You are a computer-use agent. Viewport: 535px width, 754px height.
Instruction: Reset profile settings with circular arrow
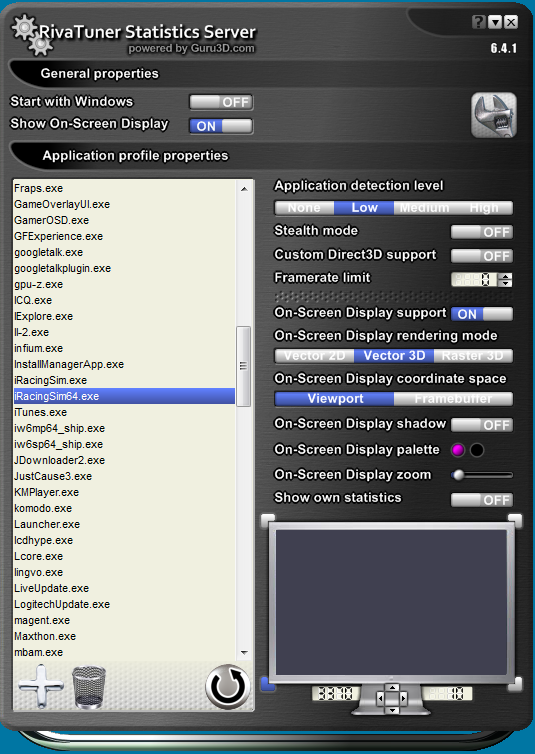pos(227,687)
